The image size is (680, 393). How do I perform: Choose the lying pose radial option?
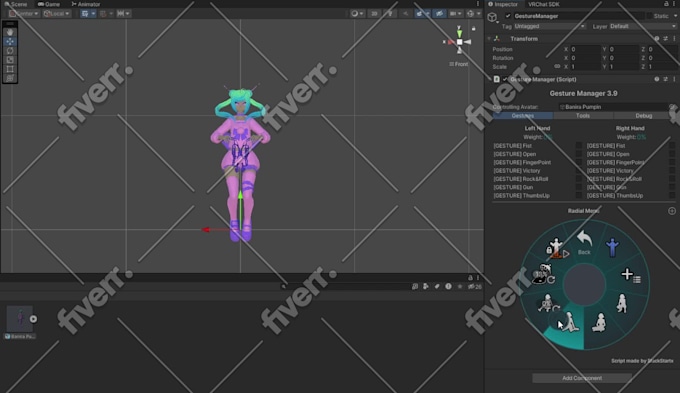543,274
